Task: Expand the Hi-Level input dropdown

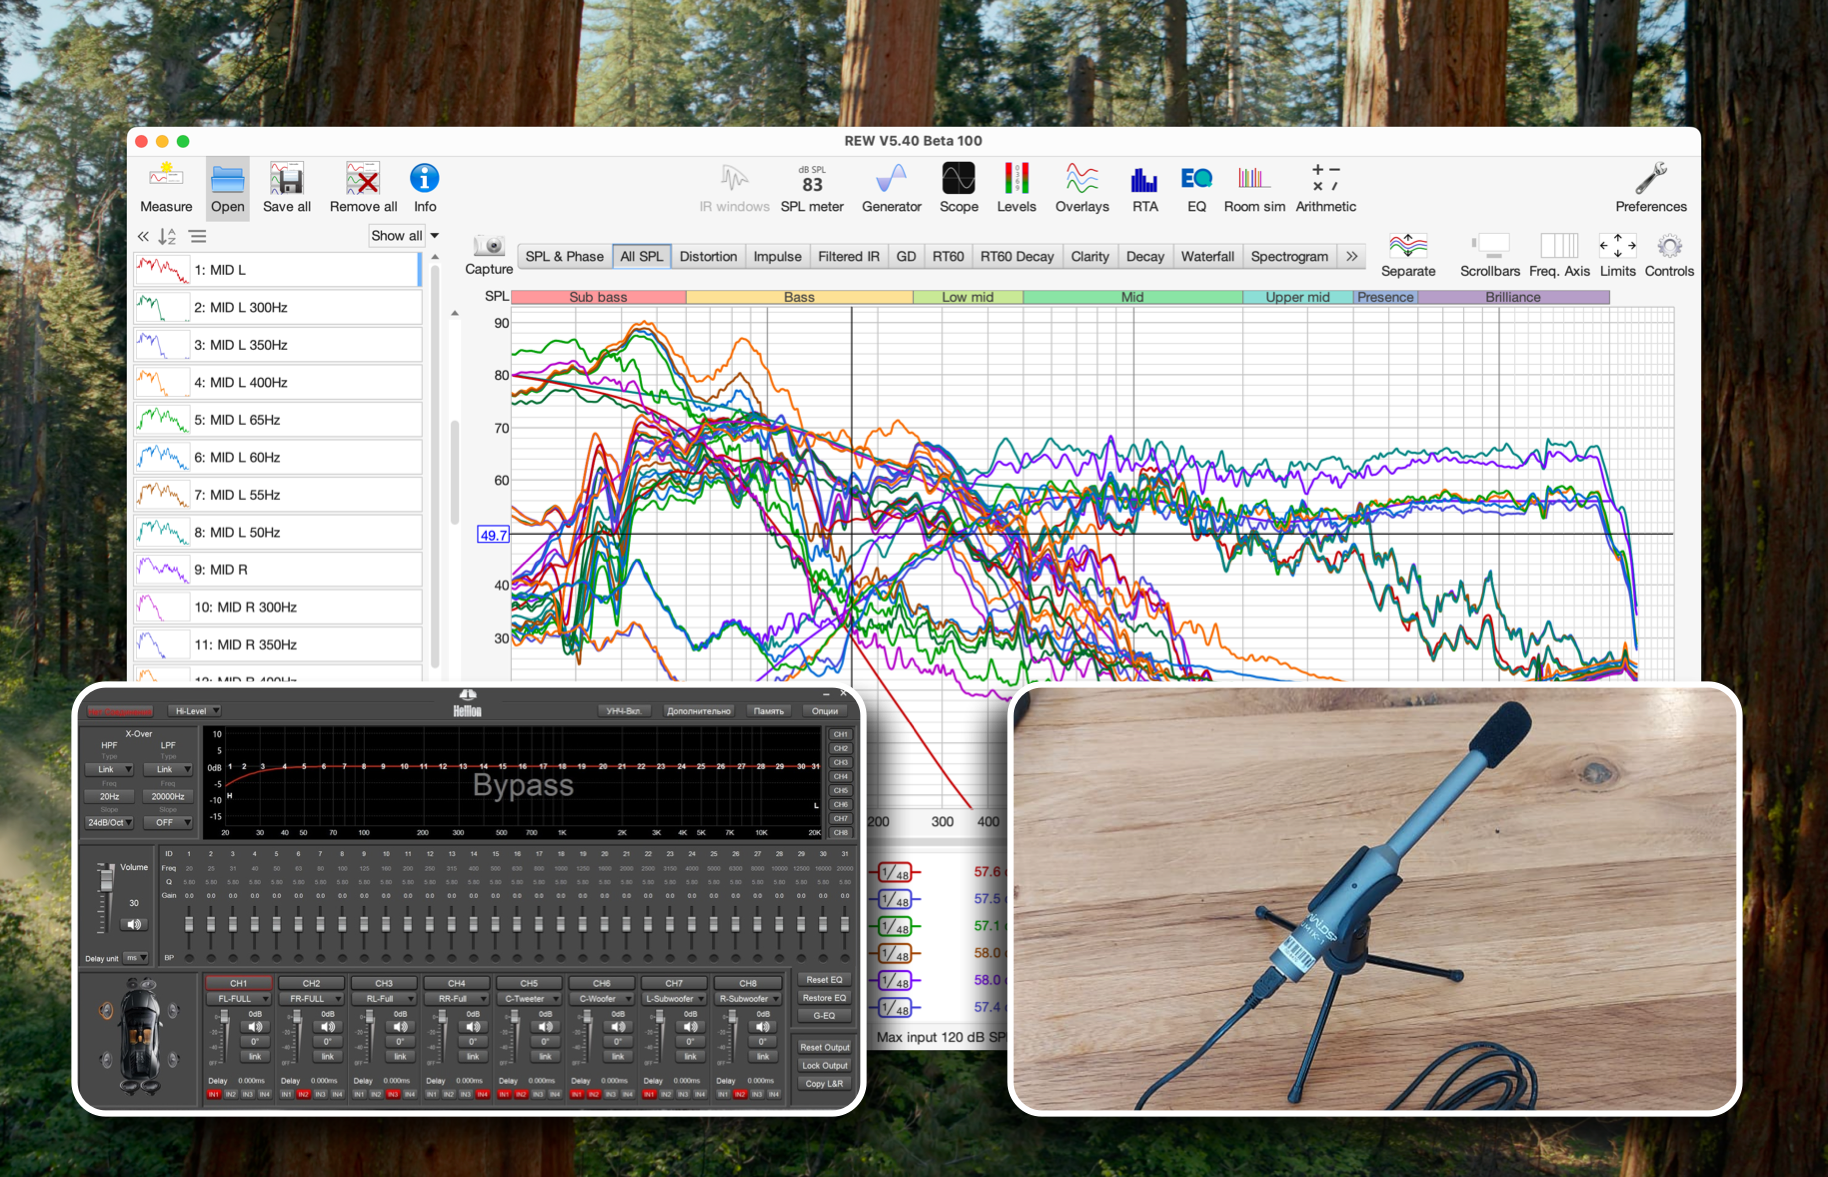Action: 195,711
